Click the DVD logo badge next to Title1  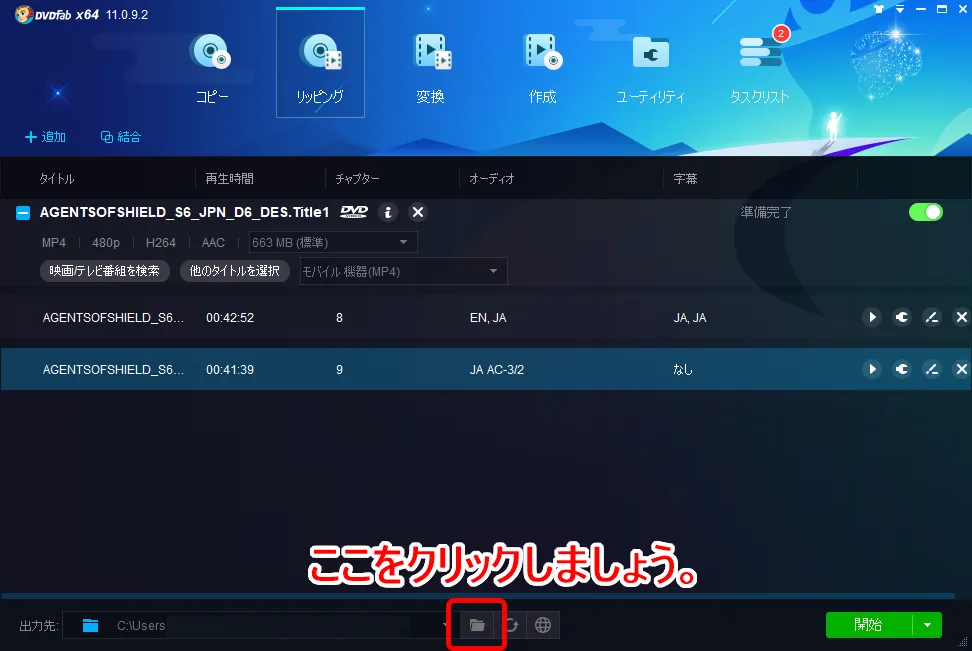[354, 213]
